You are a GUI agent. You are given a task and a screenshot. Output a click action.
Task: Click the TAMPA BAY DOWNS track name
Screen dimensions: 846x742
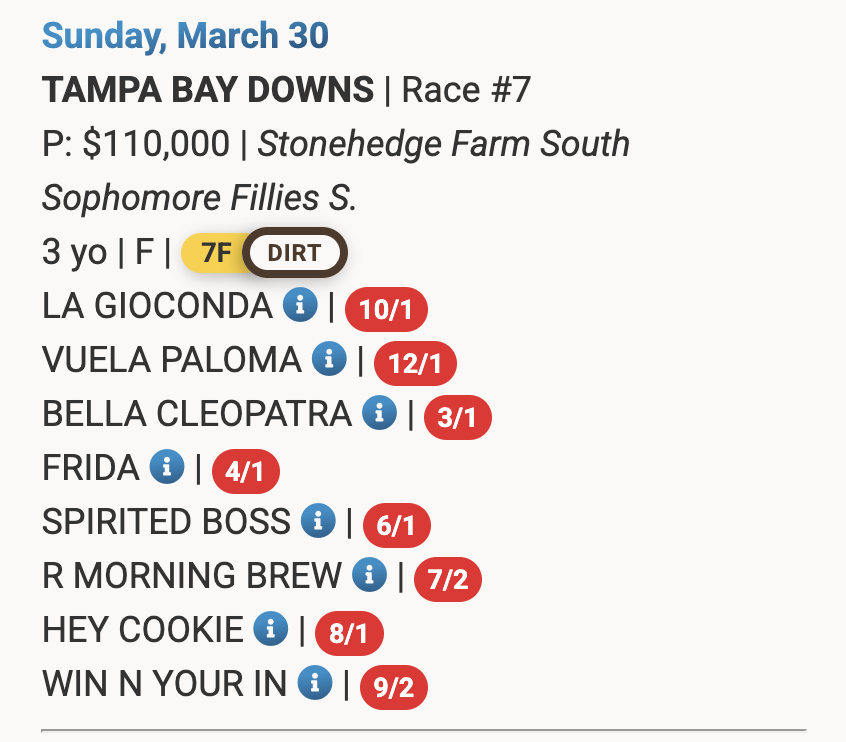pyautogui.click(x=208, y=90)
